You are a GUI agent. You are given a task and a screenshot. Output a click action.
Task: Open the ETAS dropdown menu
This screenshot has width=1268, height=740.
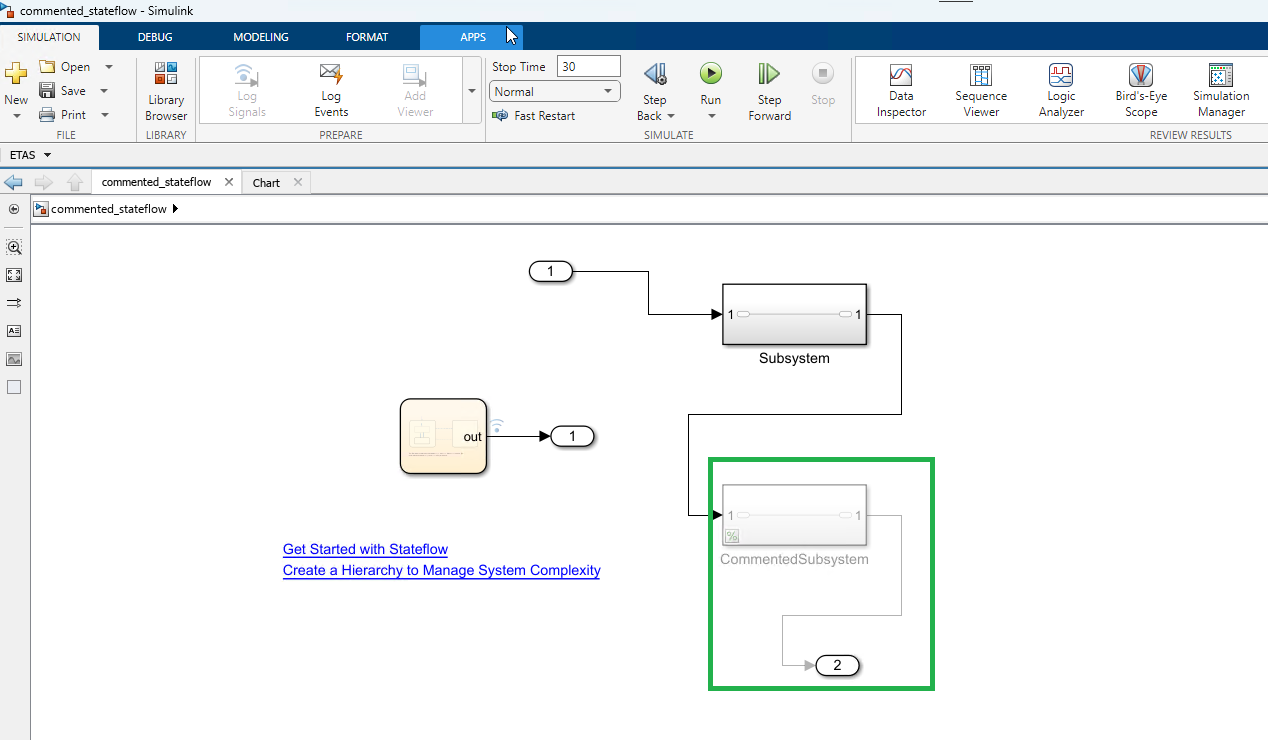pos(30,155)
